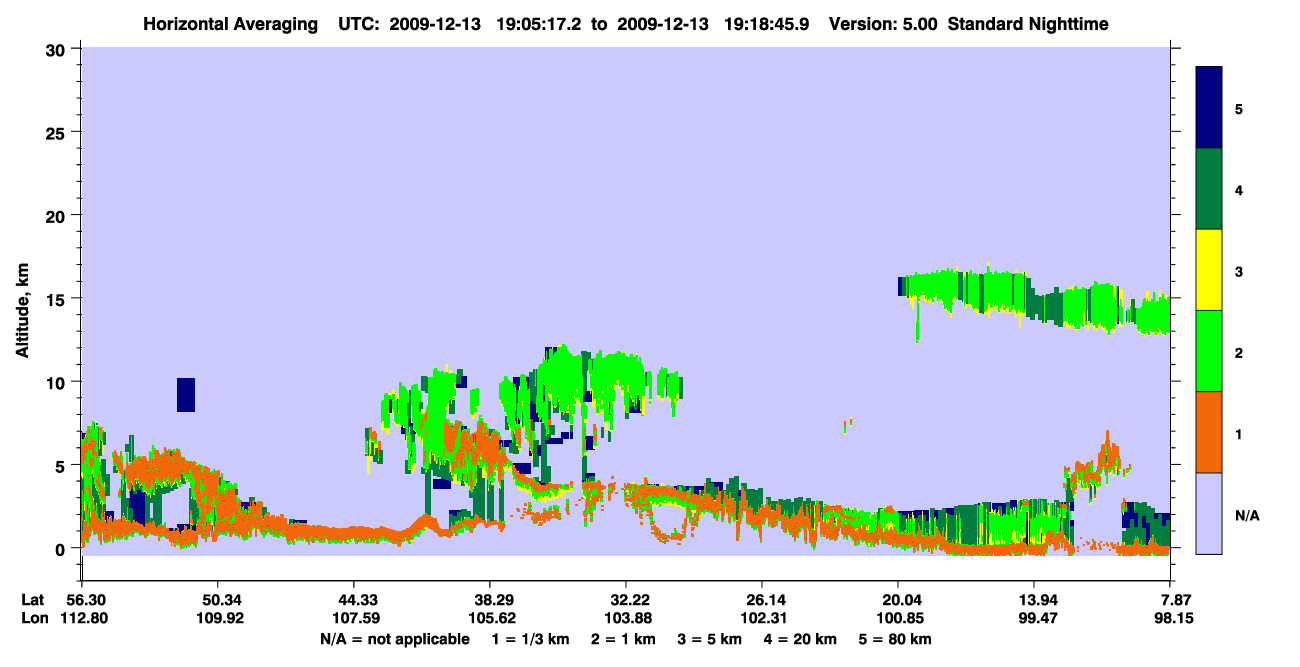Click the colorbar label '3'

[x=1238, y=271]
